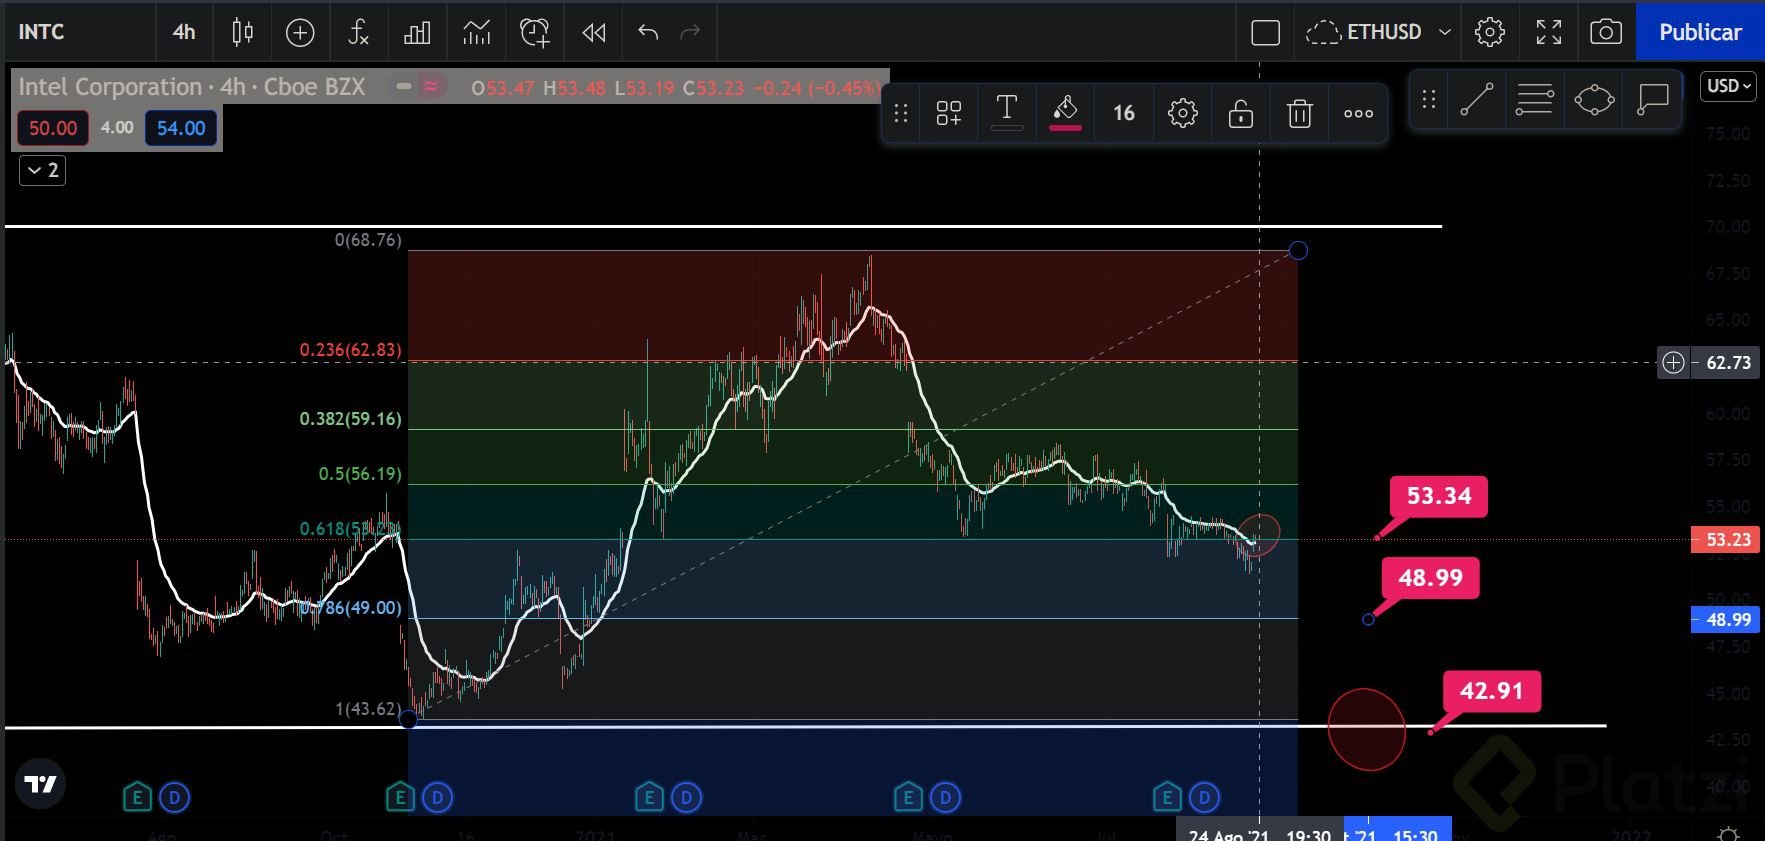The height and width of the screenshot is (841, 1765).
Task: Start bar replay with the rewind icon
Action: coord(594,32)
